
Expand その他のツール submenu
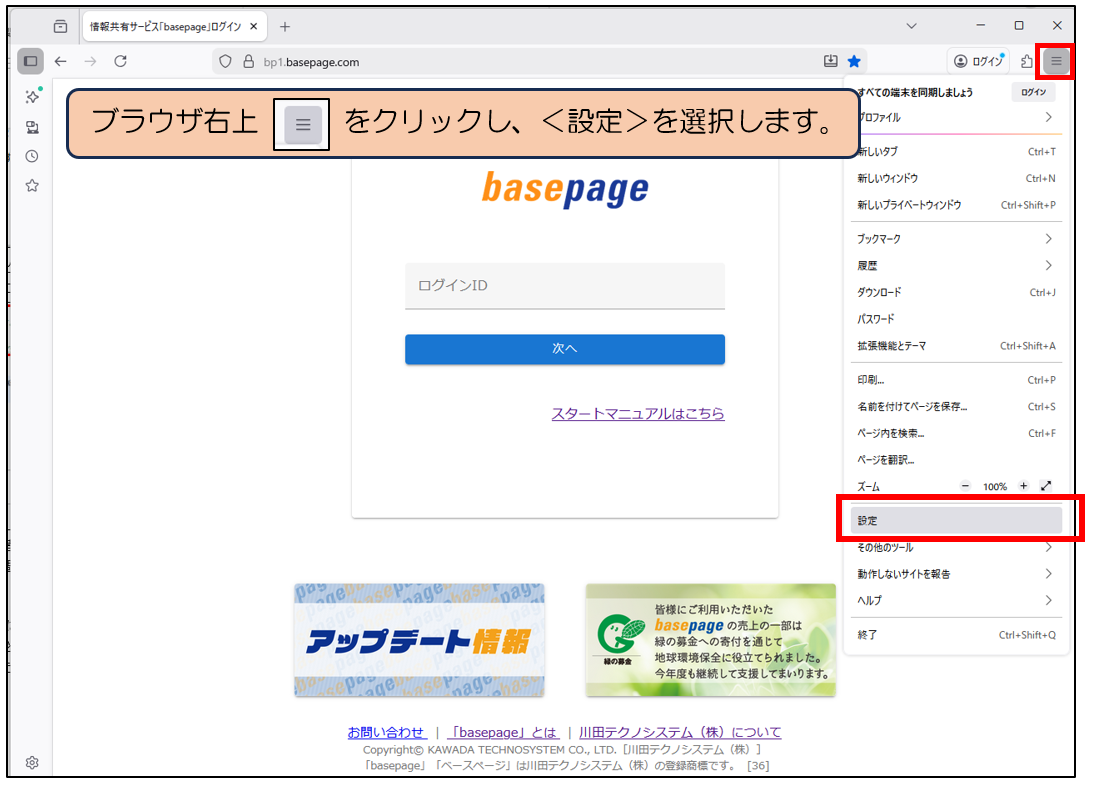954,548
